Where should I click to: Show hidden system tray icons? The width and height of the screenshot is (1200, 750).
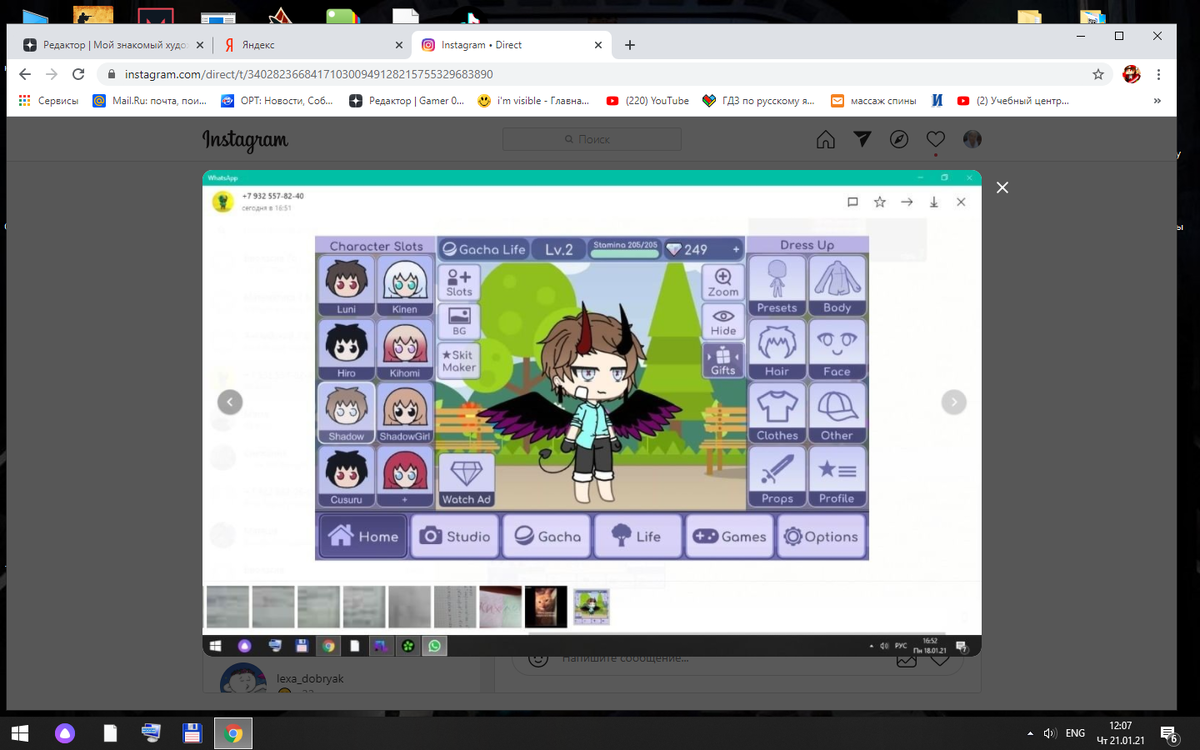tap(1031, 732)
